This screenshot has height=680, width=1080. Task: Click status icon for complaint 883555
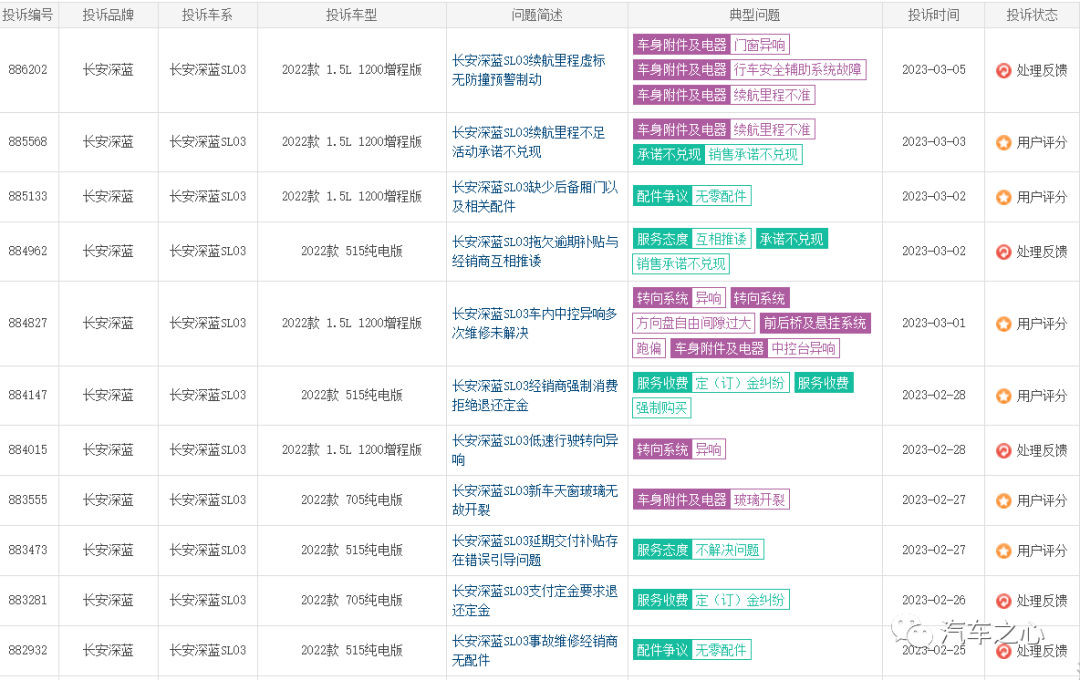tap(1004, 501)
